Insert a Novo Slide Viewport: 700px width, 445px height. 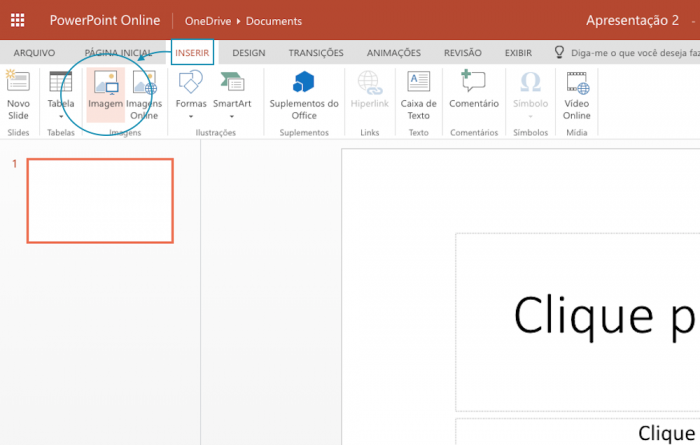click(18, 96)
